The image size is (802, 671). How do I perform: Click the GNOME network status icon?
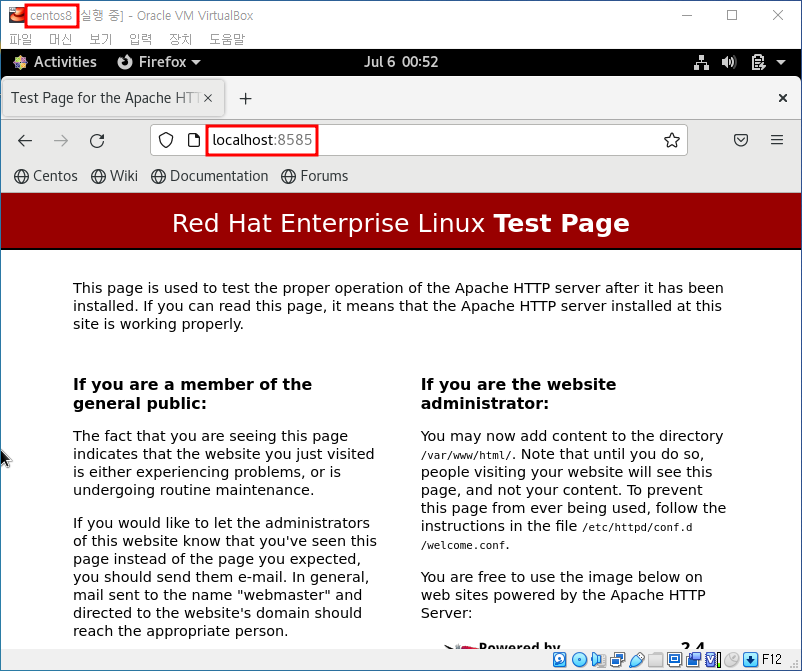click(x=701, y=62)
